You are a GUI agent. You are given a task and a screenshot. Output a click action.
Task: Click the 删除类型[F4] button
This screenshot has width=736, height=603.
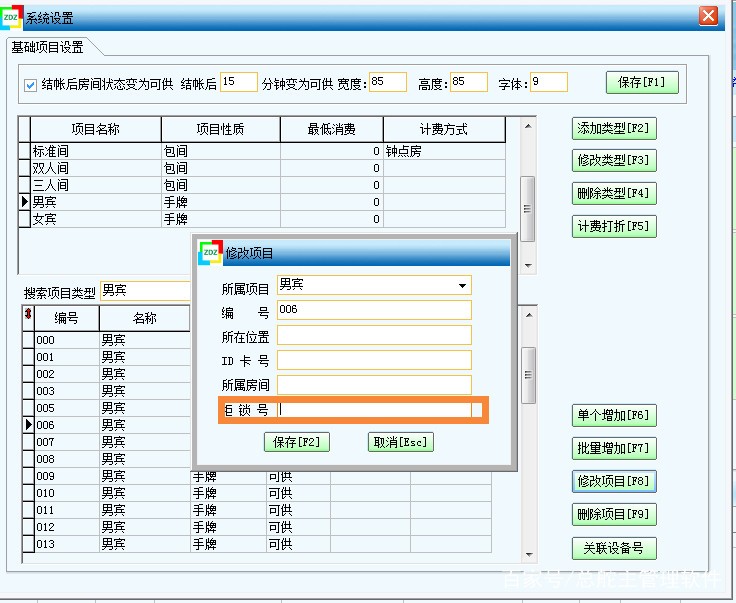coord(614,193)
